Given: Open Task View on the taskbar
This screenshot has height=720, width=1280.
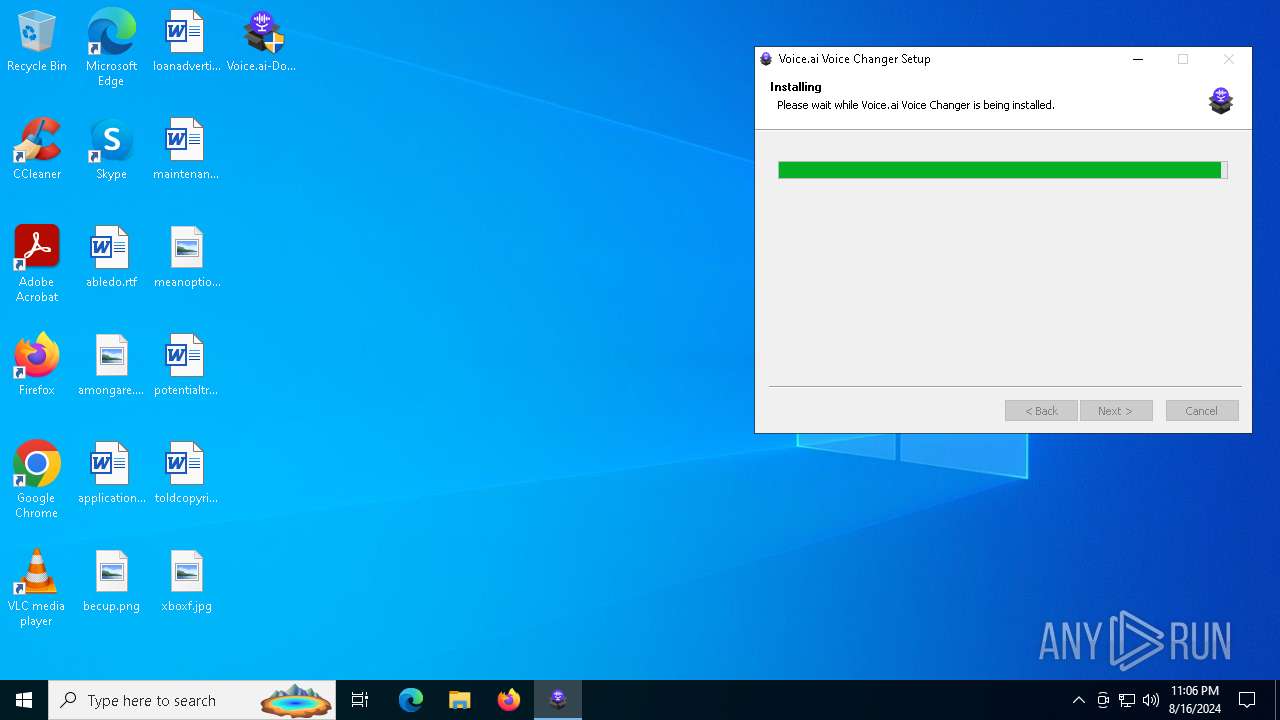Looking at the screenshot, I should pos(360,700).
